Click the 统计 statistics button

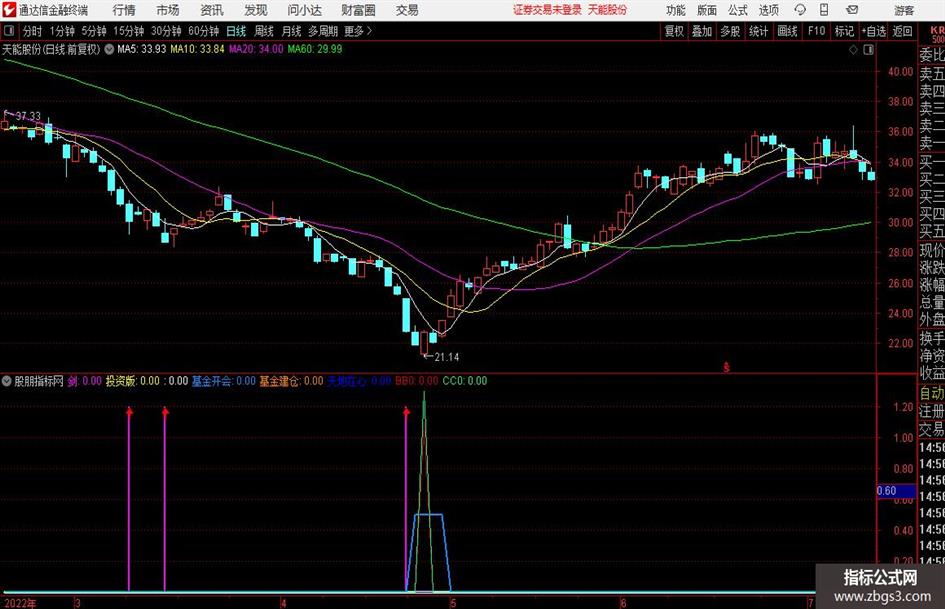[758, 31]
